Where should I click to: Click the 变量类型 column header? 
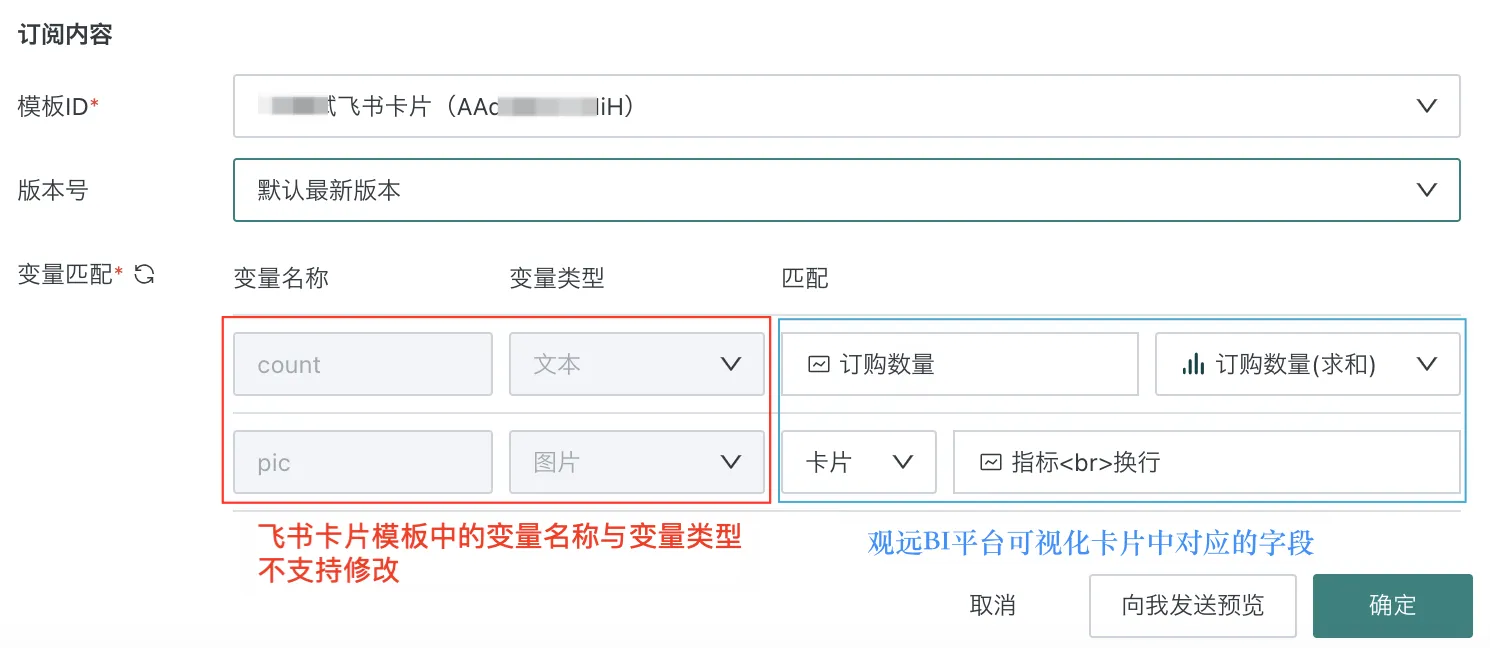point(557,279)
